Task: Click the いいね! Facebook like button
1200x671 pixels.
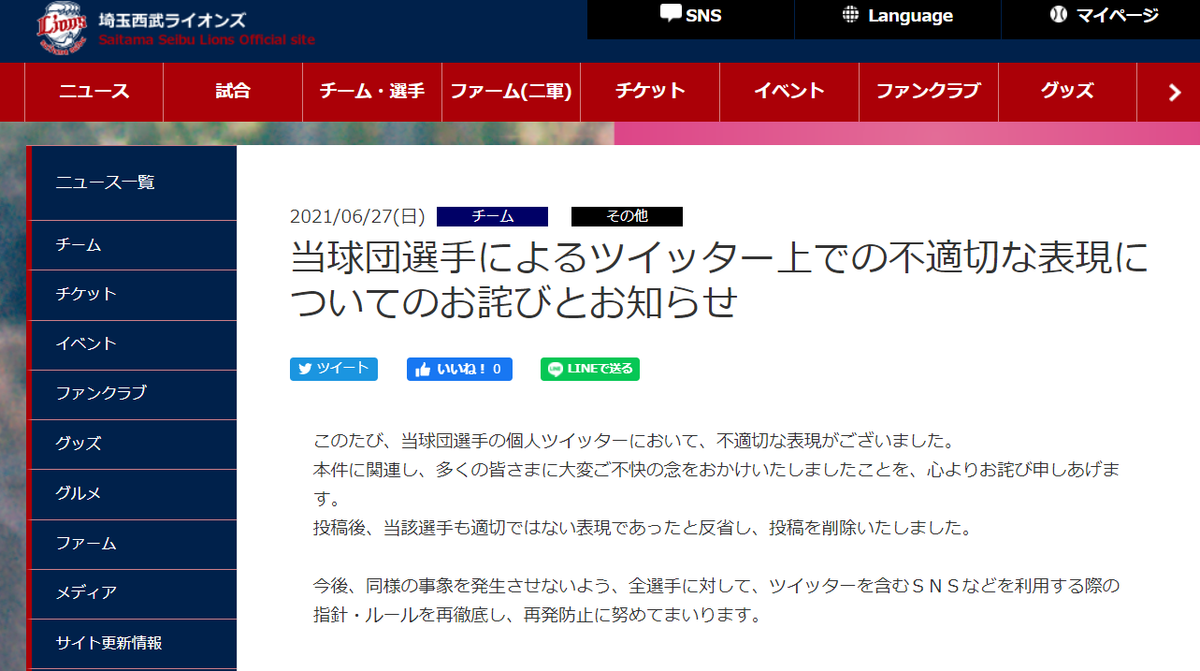Action: [459, 368]
